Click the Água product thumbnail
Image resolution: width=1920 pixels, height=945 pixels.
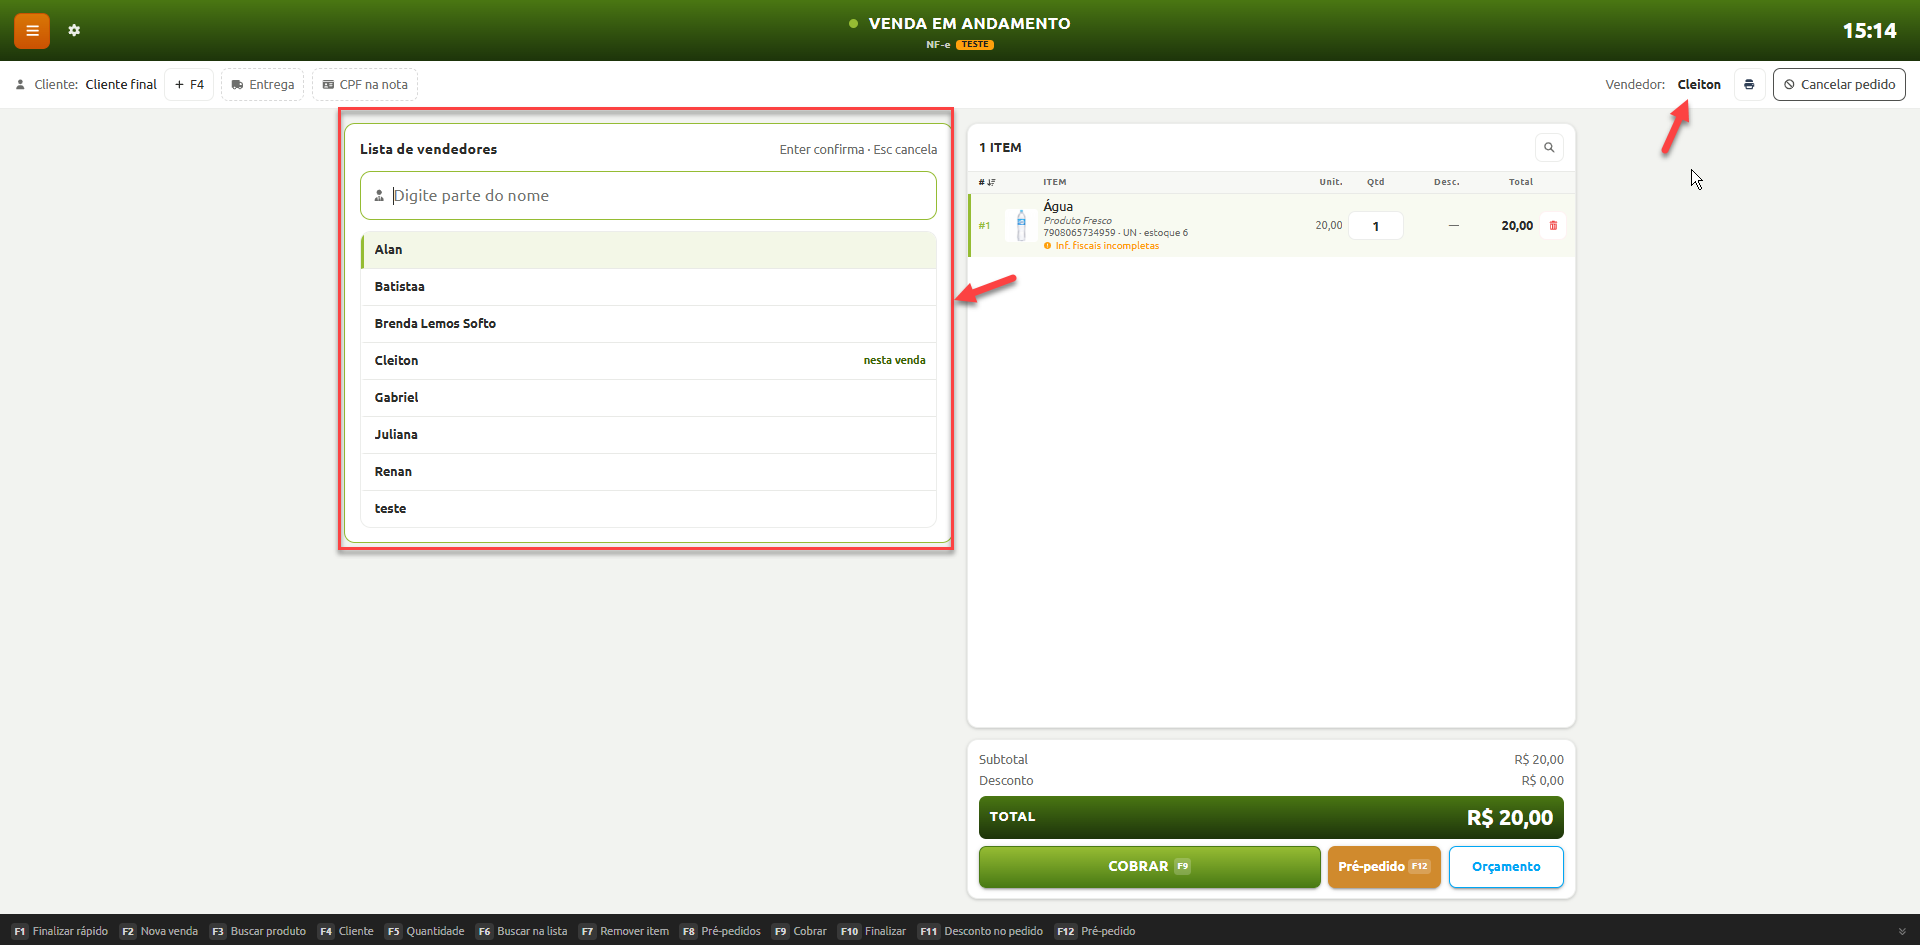[1021, 226]
